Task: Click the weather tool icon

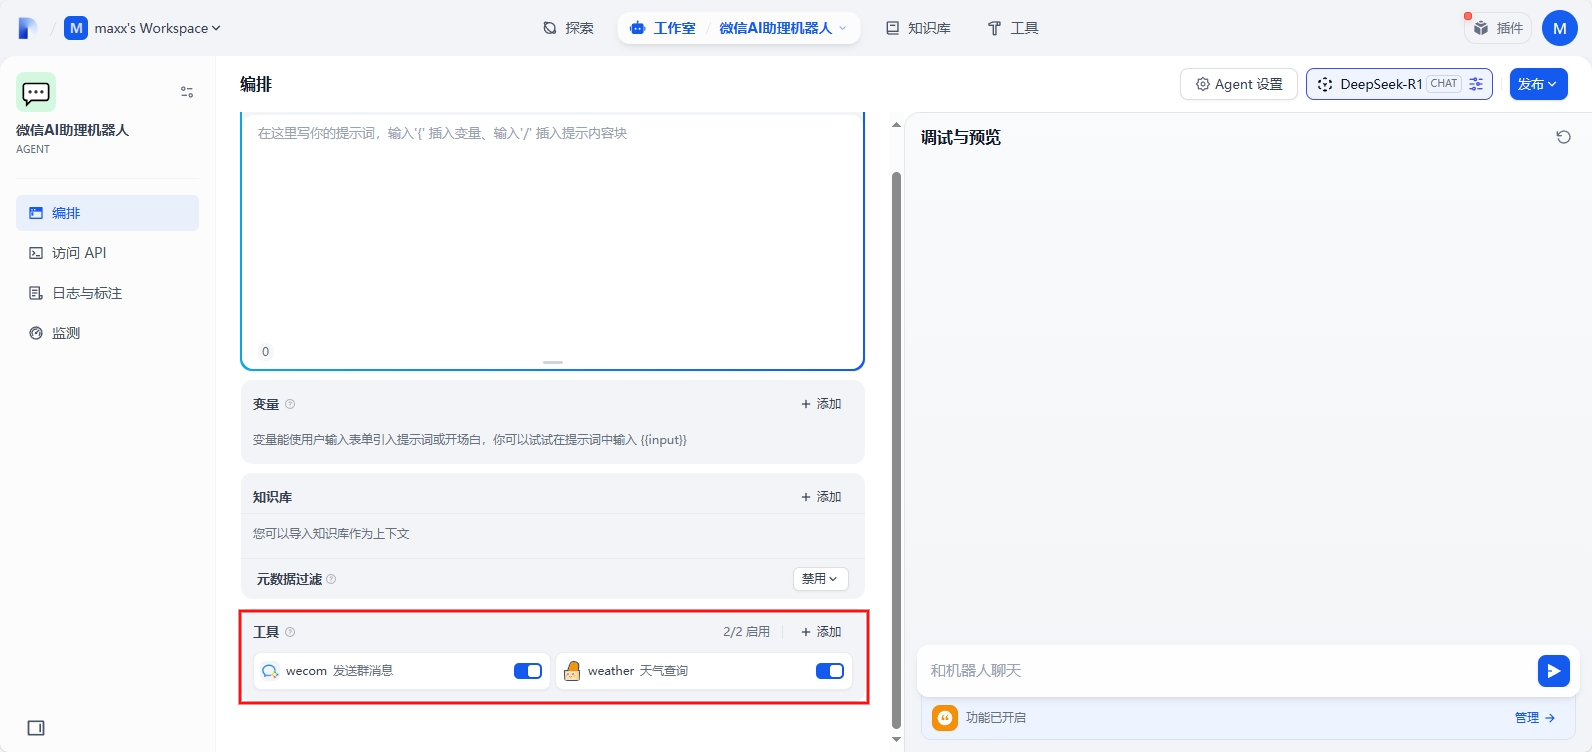Action: (x=572, y=671)
